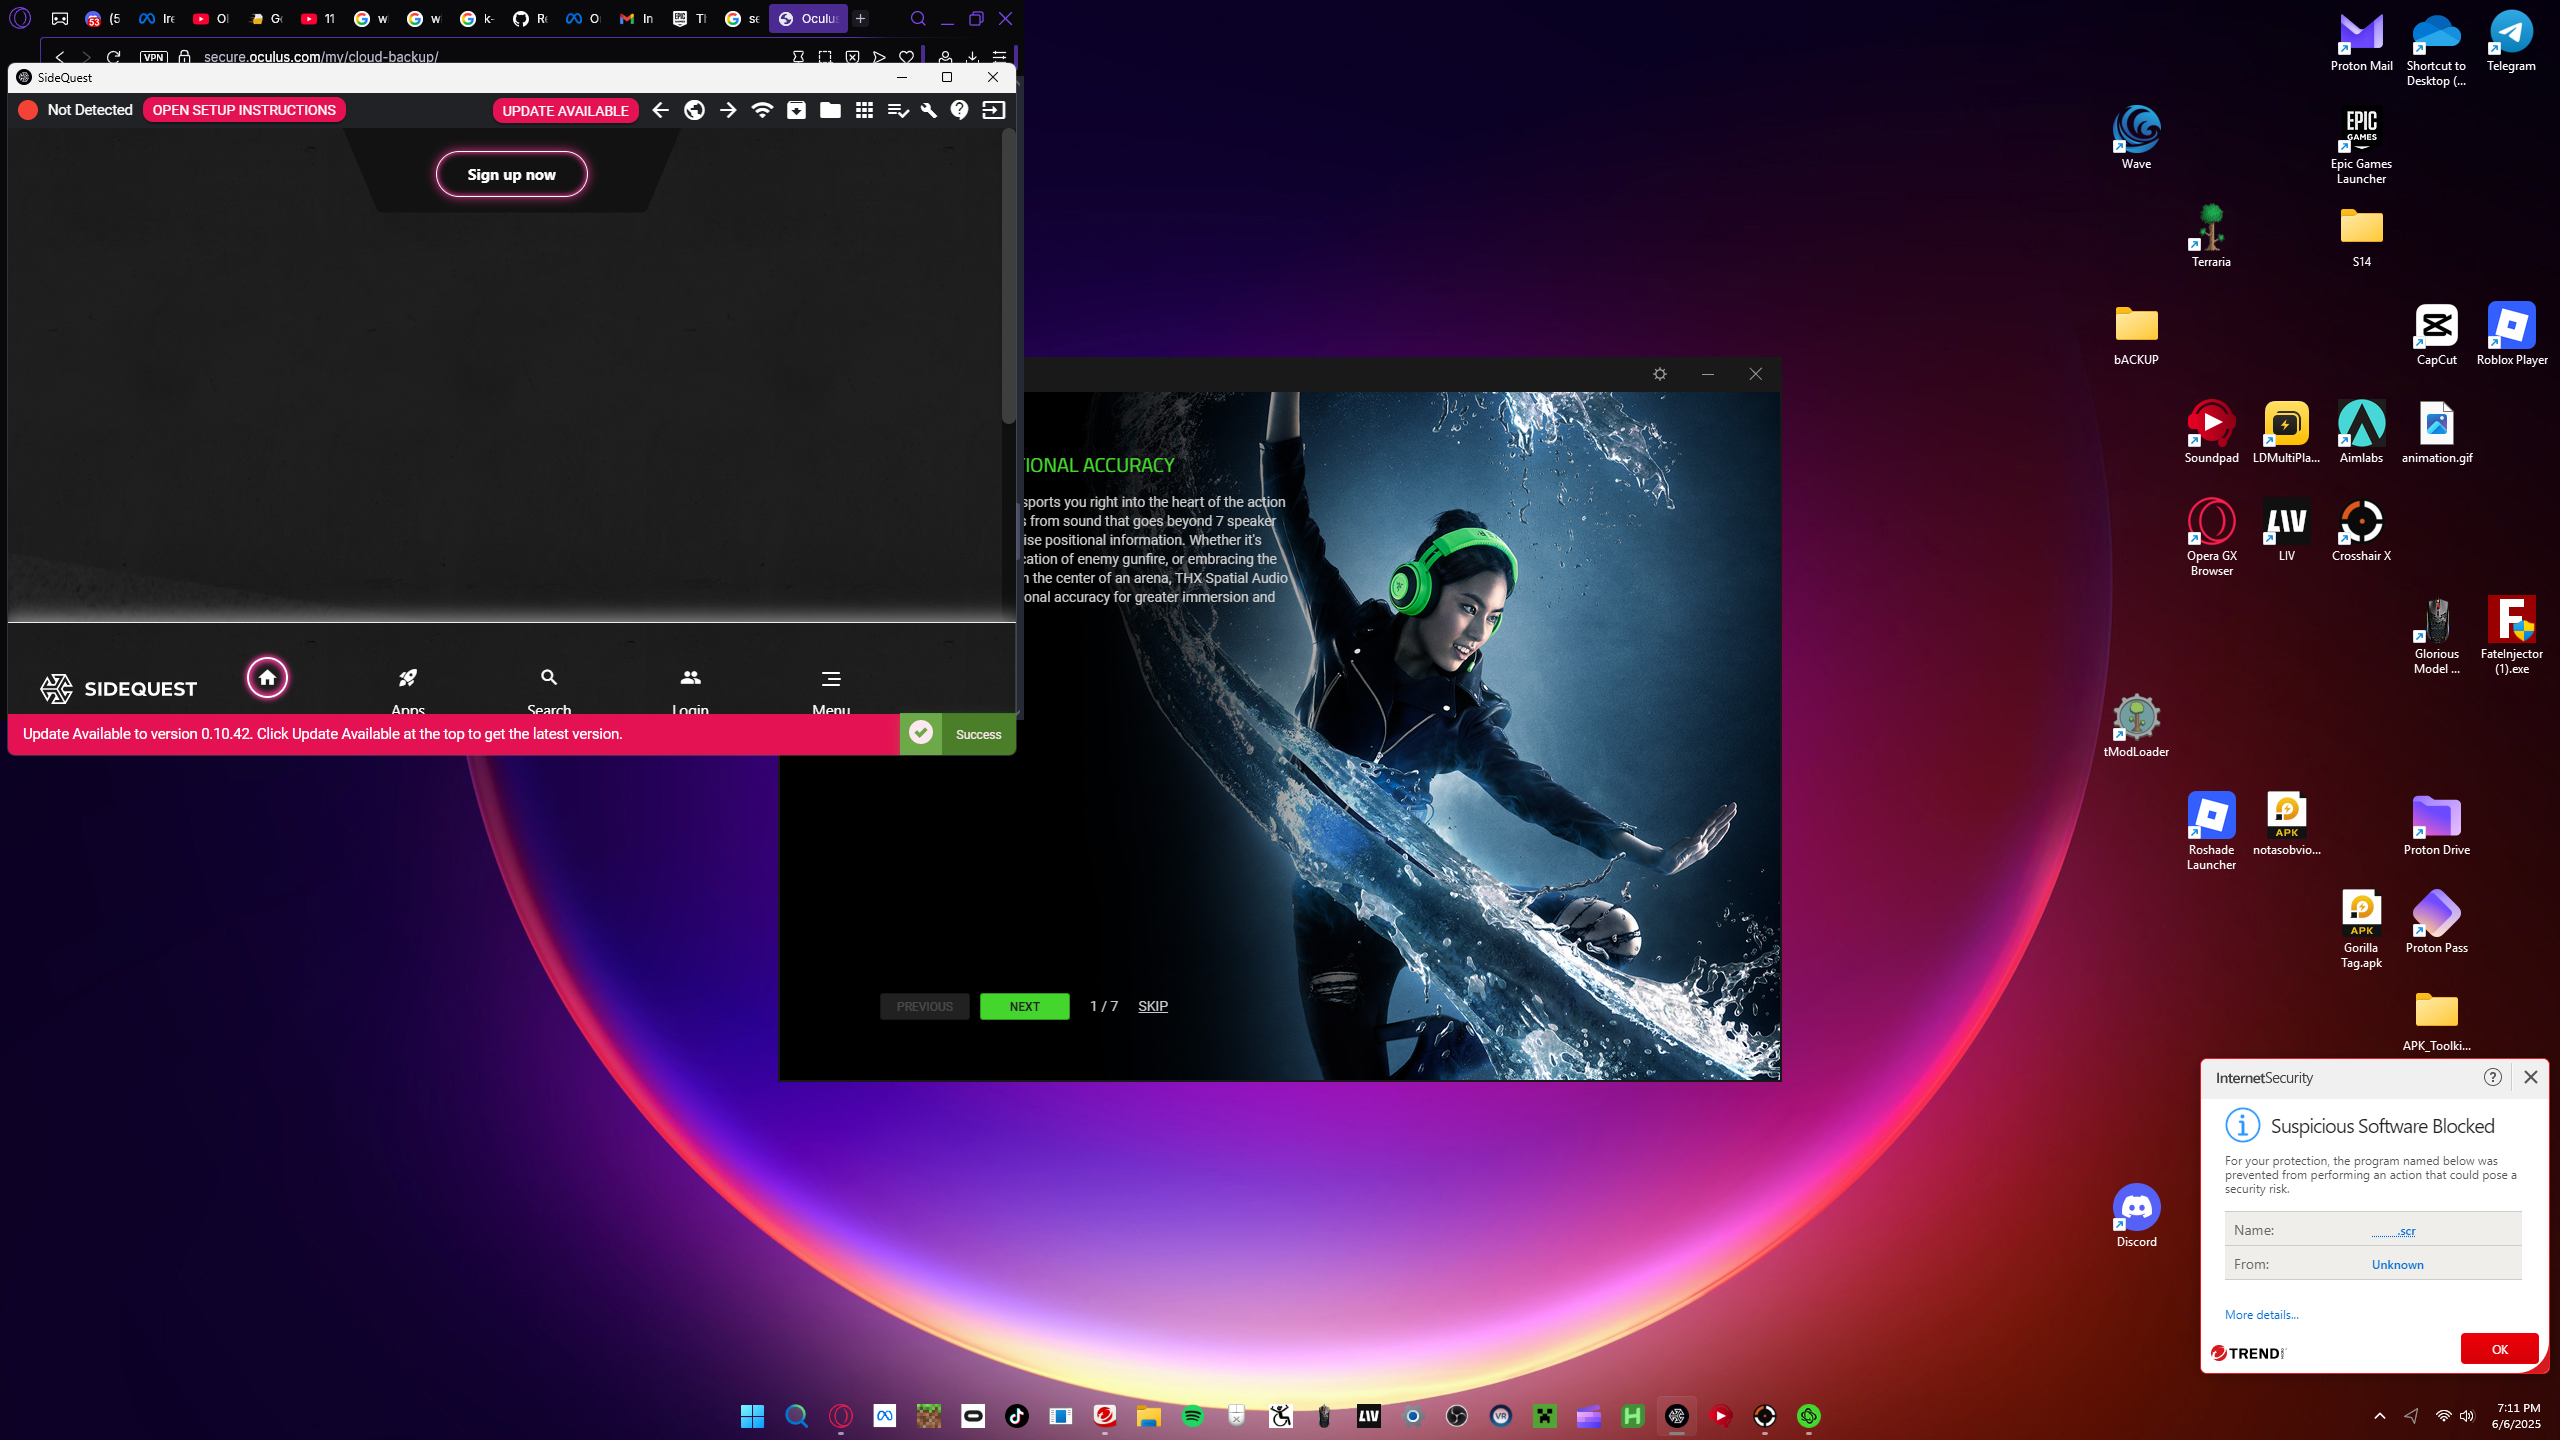Select the Proton Mail desktop icon
The image size is (2560, 1440).
click(x=2361, y=43)
